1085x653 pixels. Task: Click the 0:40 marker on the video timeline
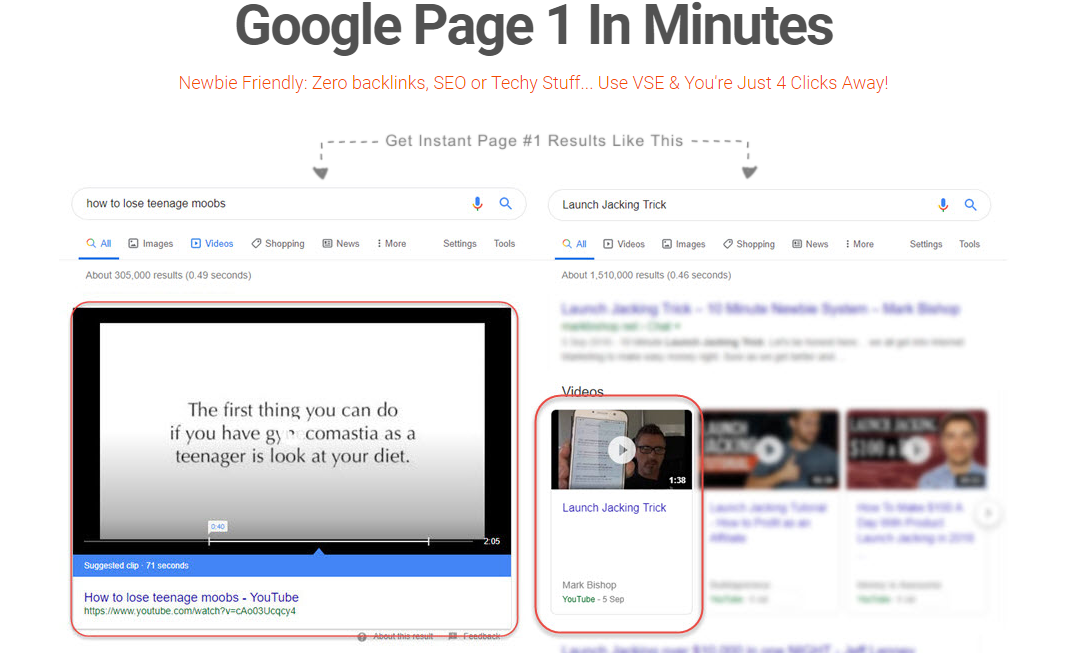218,527
